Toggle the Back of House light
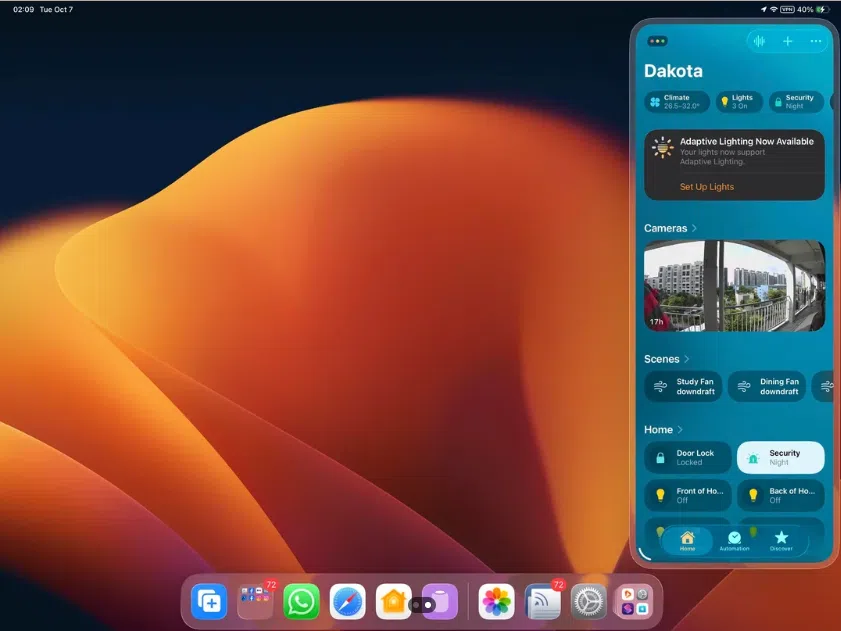This screenshot has height=631, width=841. pyautogui.click(x=780, y=495)
